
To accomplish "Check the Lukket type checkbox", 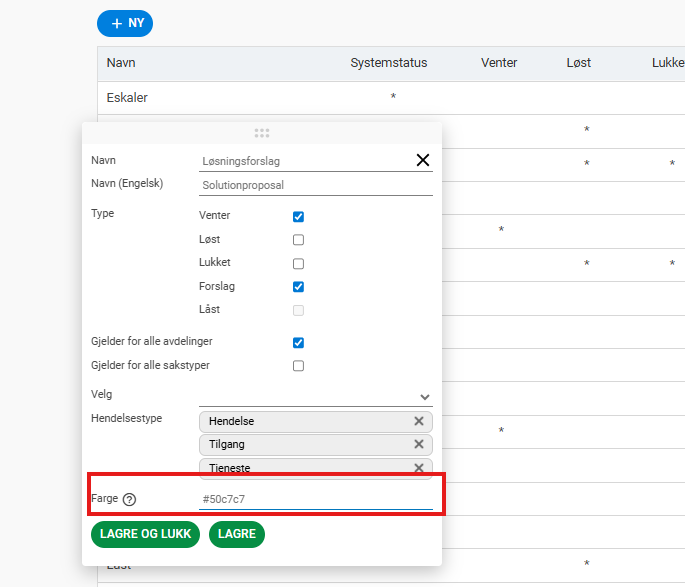I will point(298,264).
